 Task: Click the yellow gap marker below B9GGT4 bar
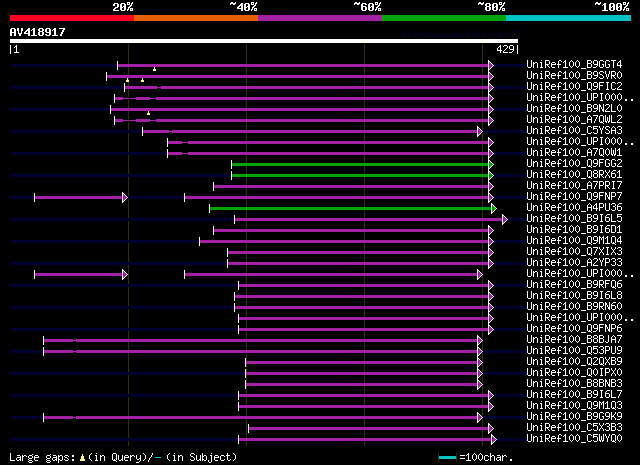pyautogui.click(x=154, y=69)
